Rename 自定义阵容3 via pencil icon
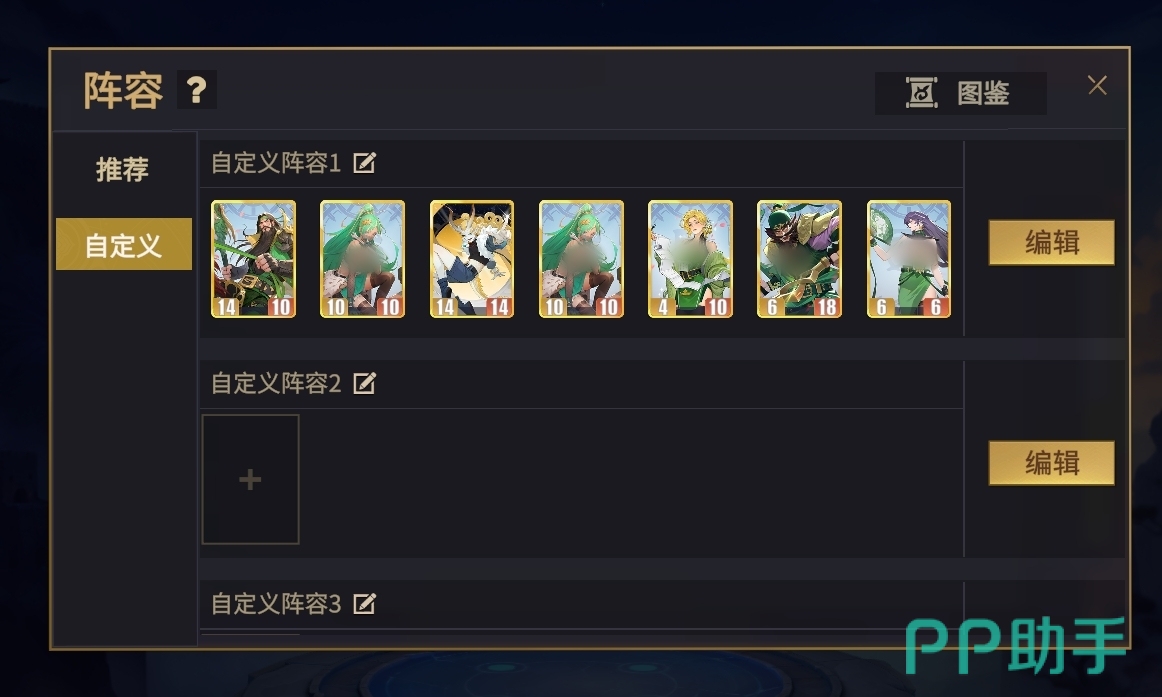 [x=364, y=604]
